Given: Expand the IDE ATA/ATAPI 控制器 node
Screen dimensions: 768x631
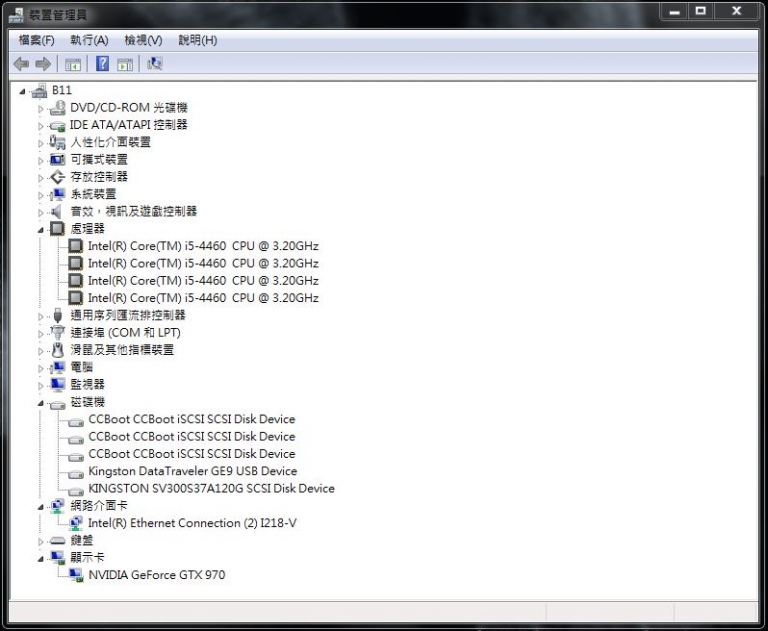Looking at the screenshot, I should [x=41, y=126].
